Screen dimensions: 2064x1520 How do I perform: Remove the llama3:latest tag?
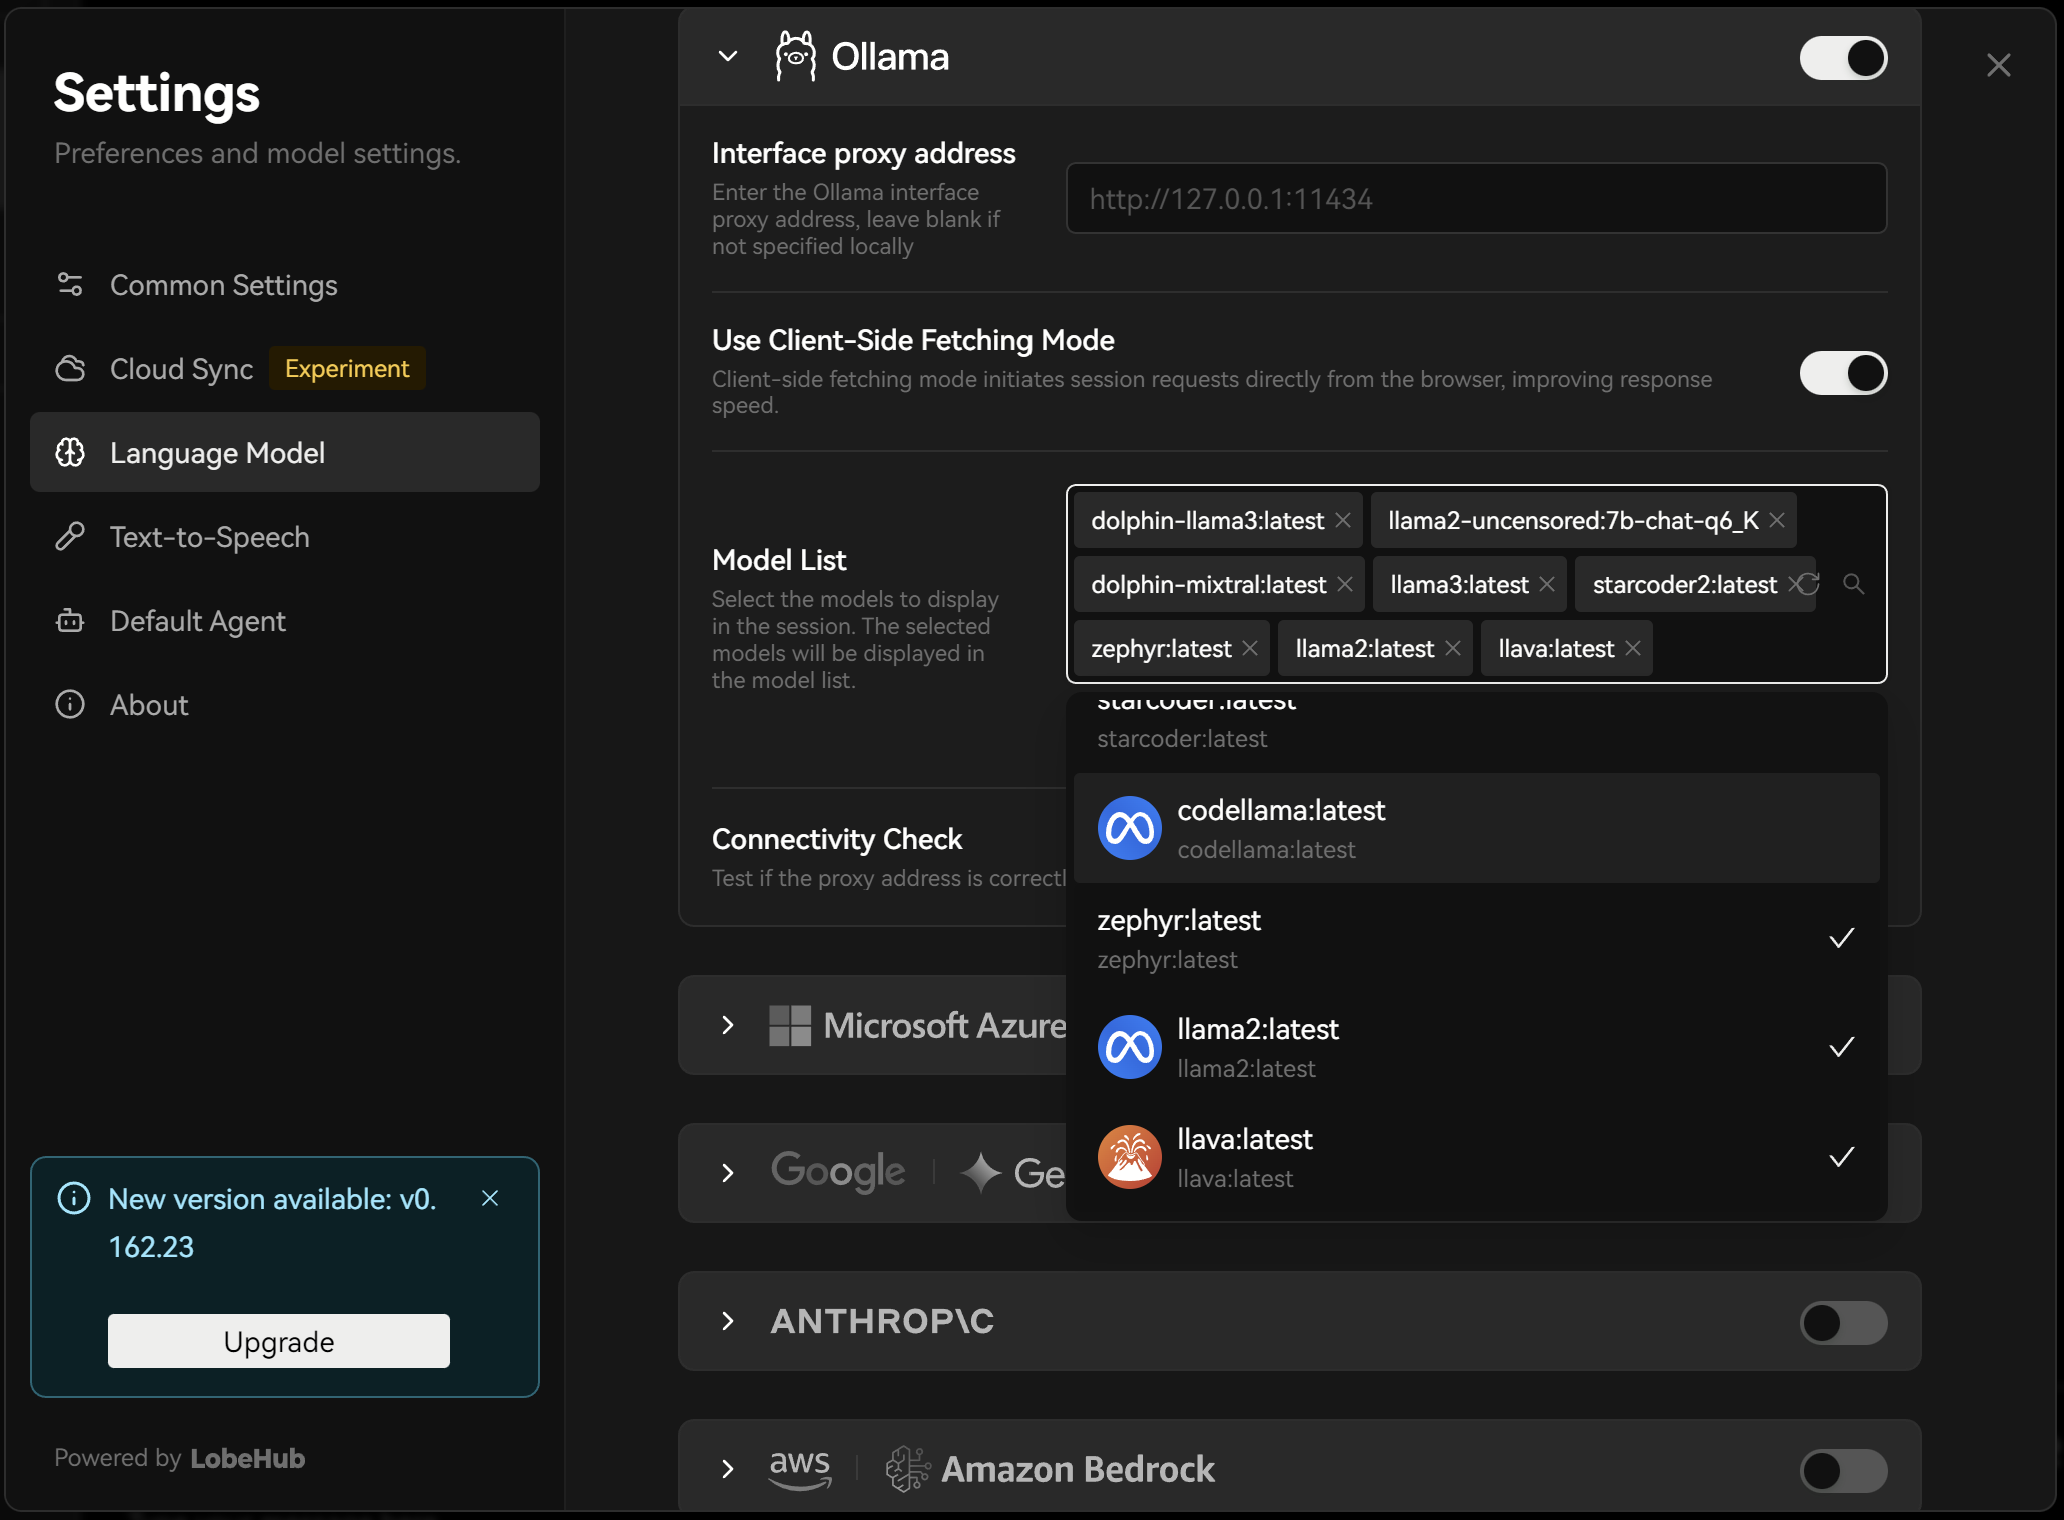[x=1547, y=584]
